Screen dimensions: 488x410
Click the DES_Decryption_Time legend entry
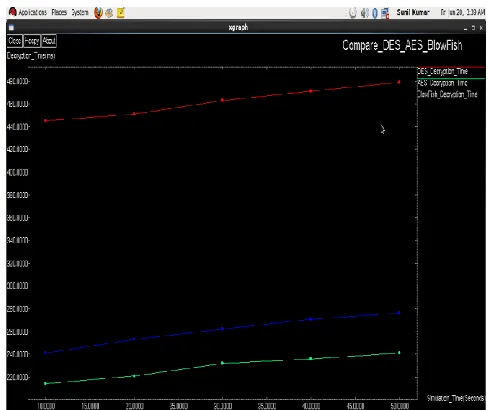tap(443, 71)
